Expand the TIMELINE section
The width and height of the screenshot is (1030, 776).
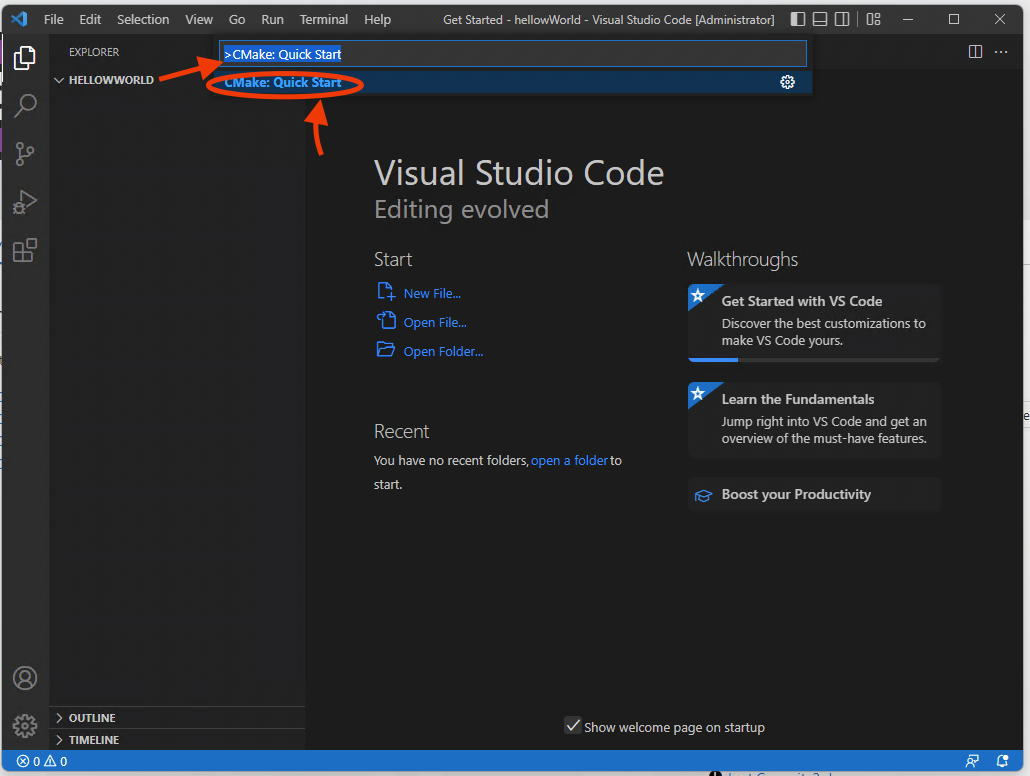click(x=92, y=740)
